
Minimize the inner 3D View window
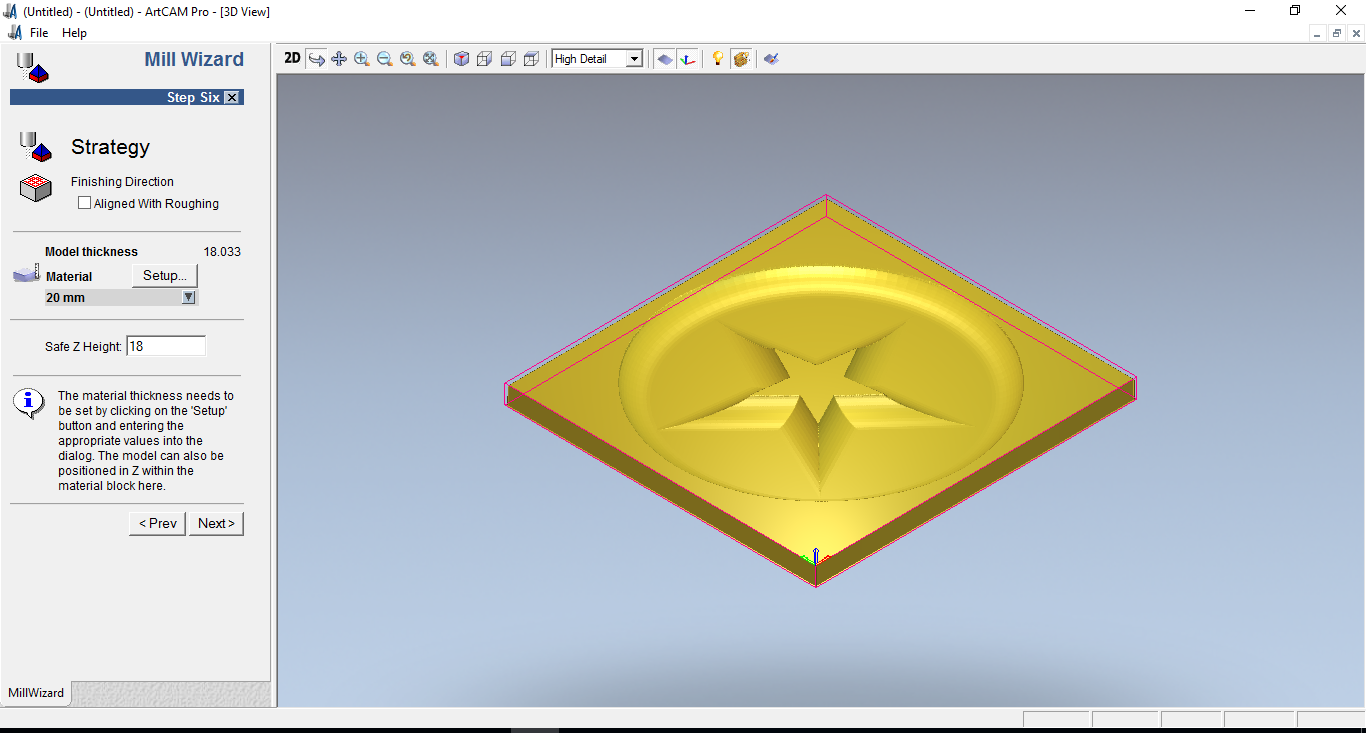click(1317, 33)
